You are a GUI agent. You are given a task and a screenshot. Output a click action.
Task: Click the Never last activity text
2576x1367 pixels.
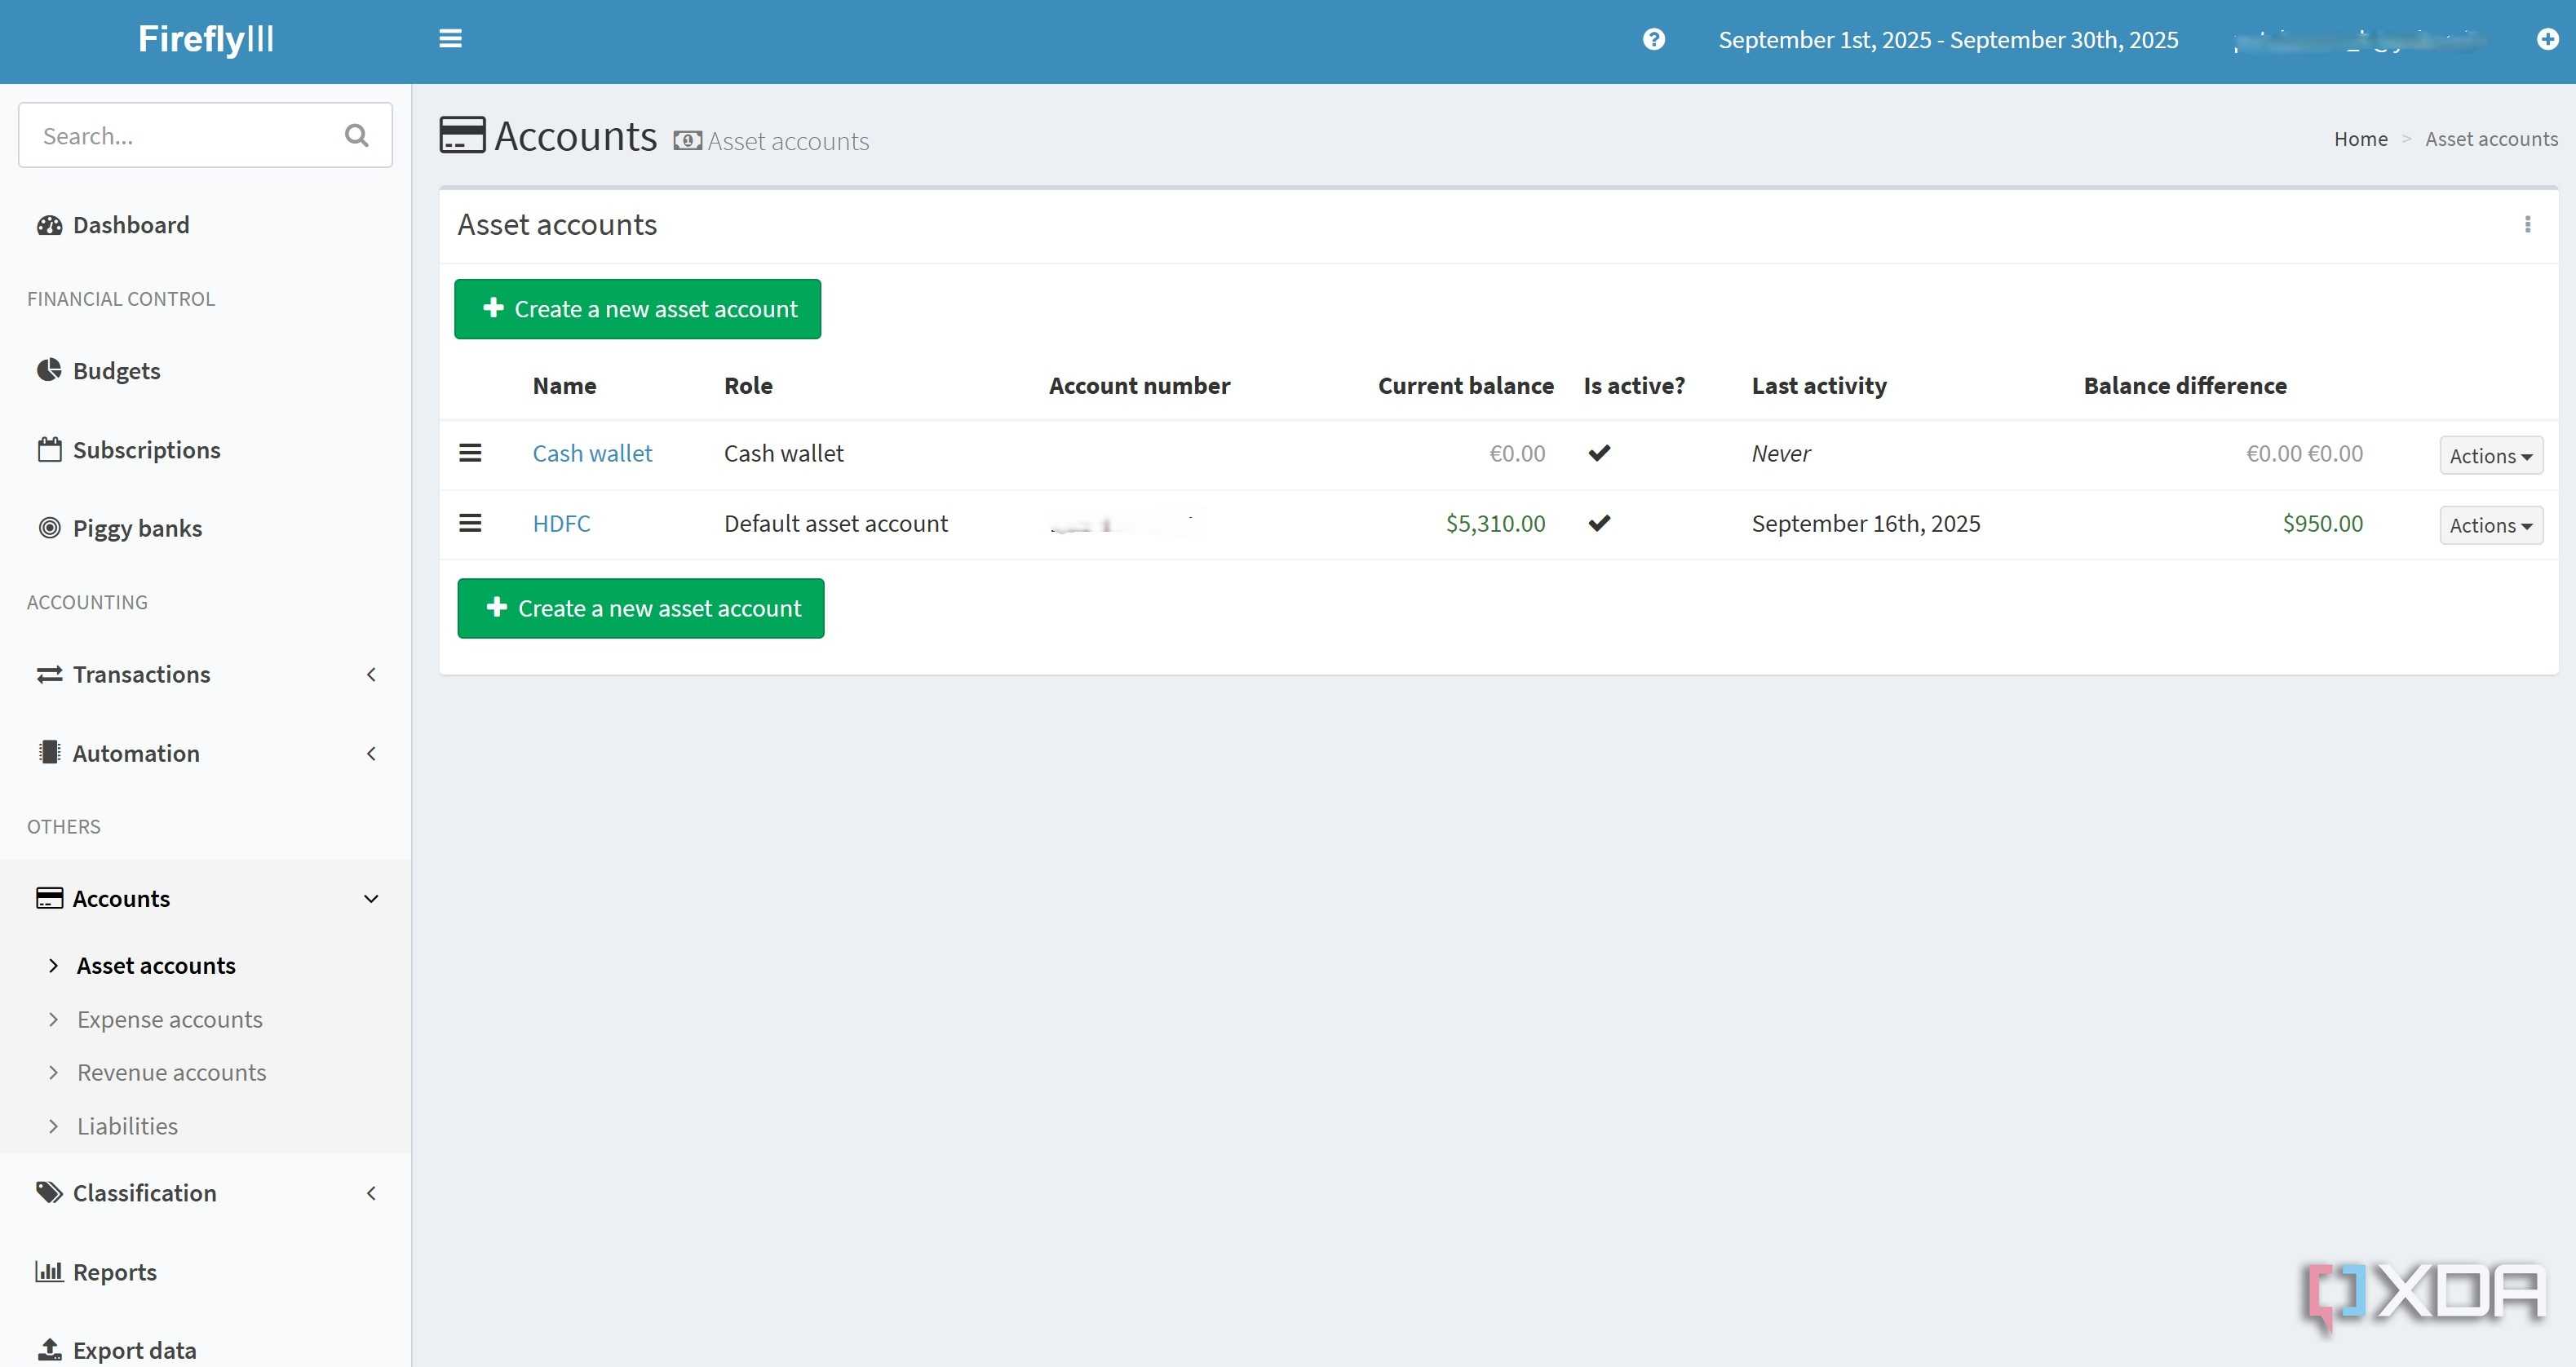click(1780, 453)
